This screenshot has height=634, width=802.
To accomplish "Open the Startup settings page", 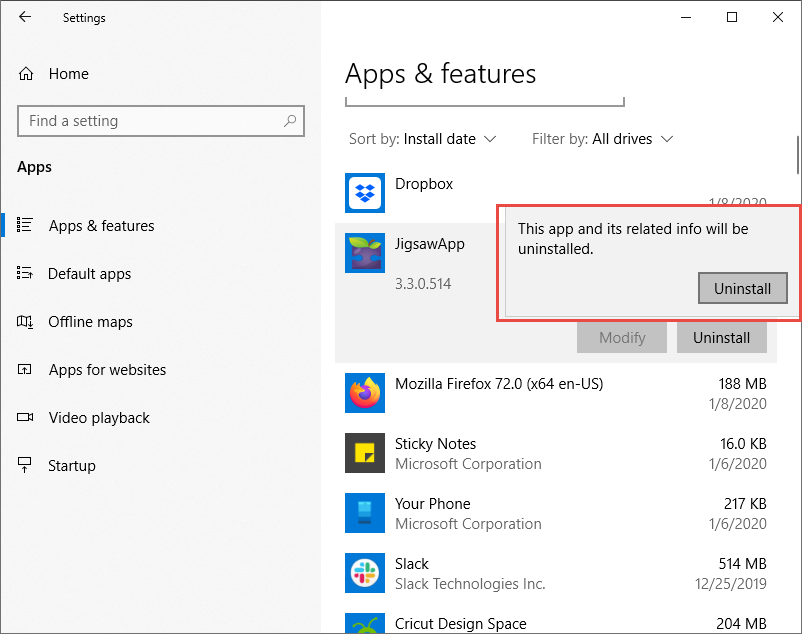I will click(72, 466).
